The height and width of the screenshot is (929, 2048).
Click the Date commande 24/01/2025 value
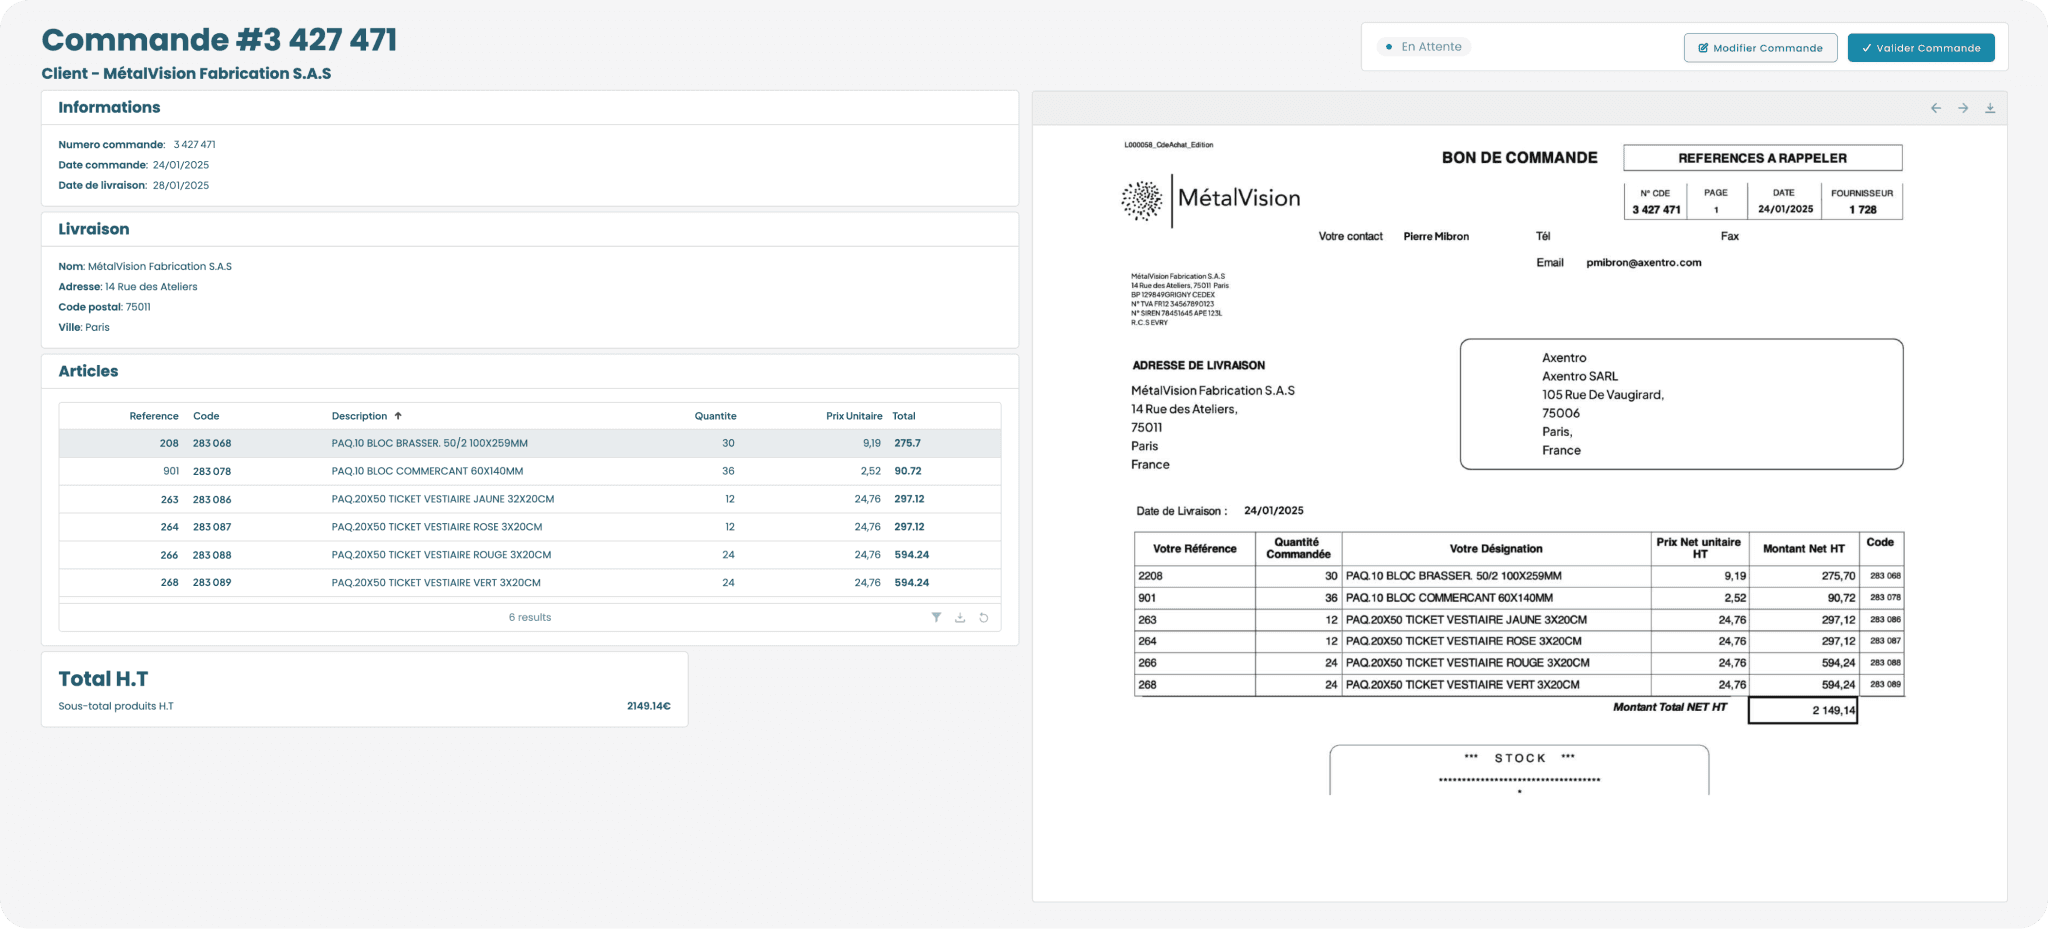(181, 165)
